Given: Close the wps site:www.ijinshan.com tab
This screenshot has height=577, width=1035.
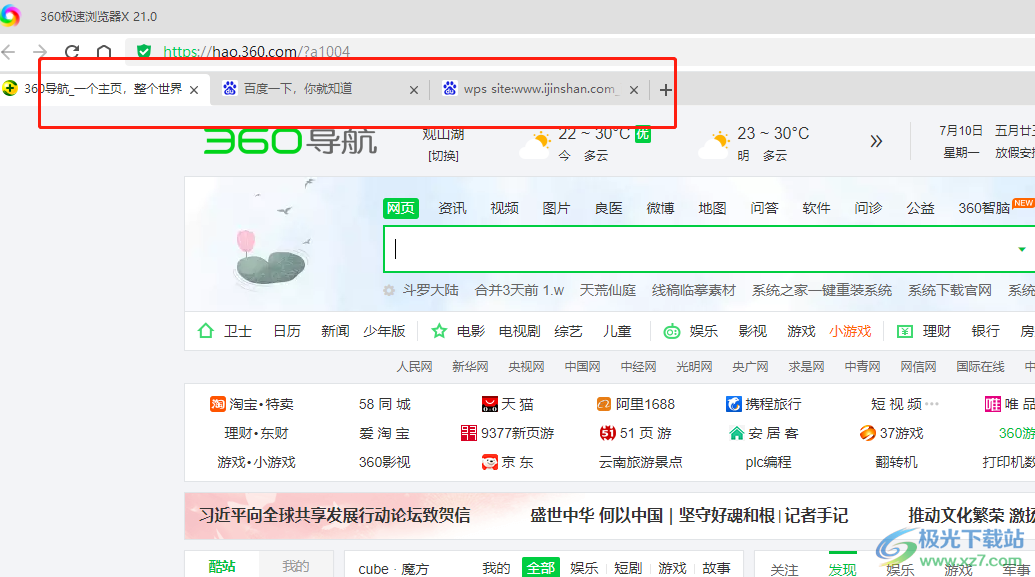Looking at the screenshot, I should pos(634,90).
